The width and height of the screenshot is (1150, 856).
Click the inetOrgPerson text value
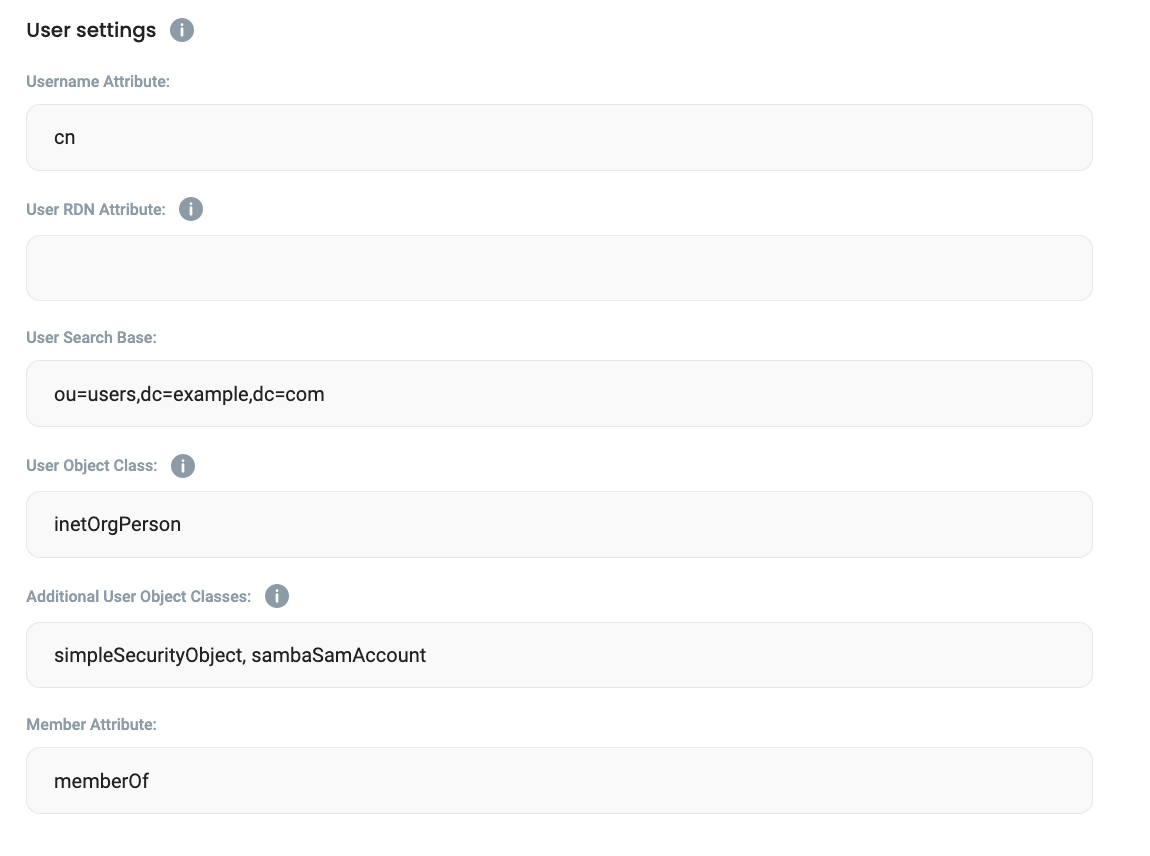click(x=118, y=524)
